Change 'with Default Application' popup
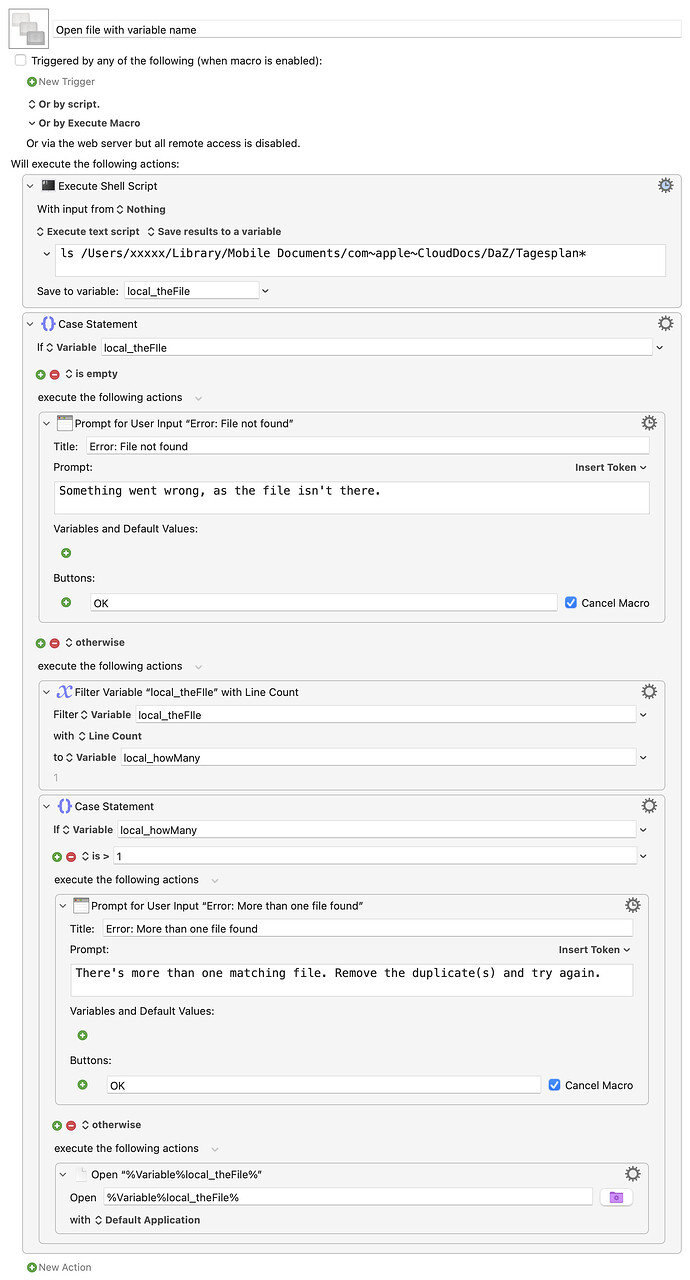 [x=147, y=1220]
